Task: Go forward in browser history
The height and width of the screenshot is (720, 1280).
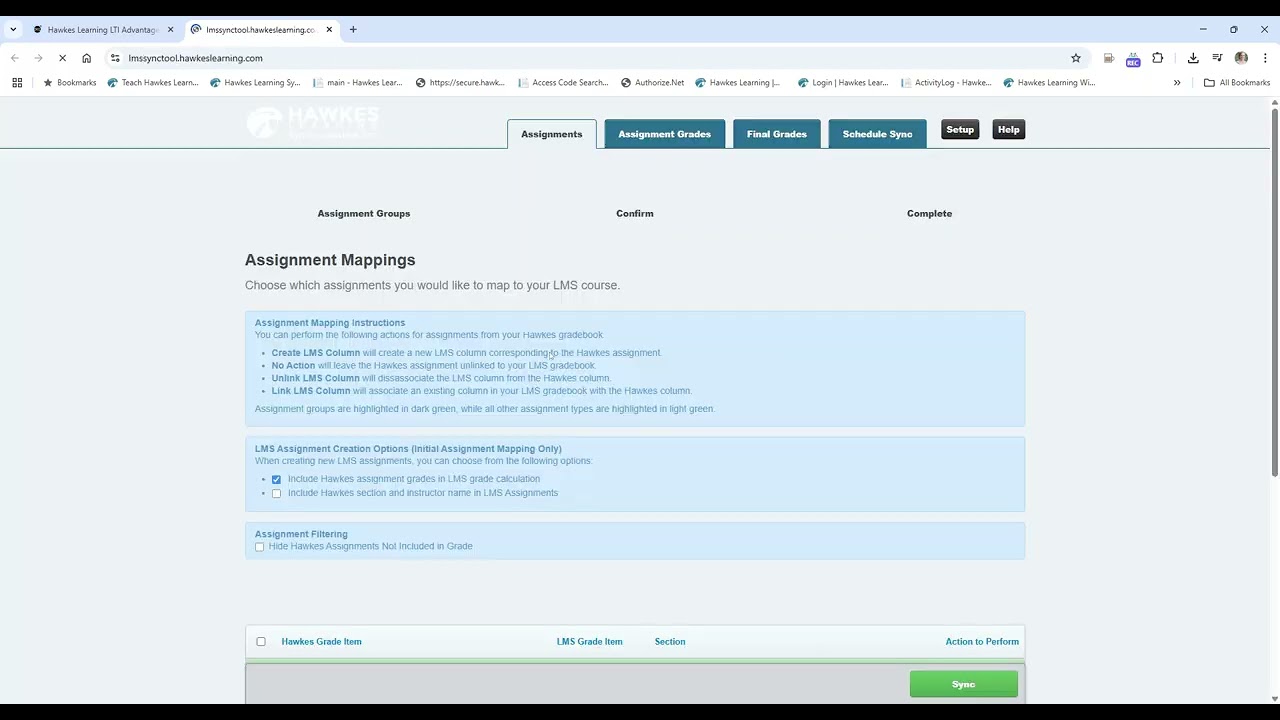Action: [38, 58]
